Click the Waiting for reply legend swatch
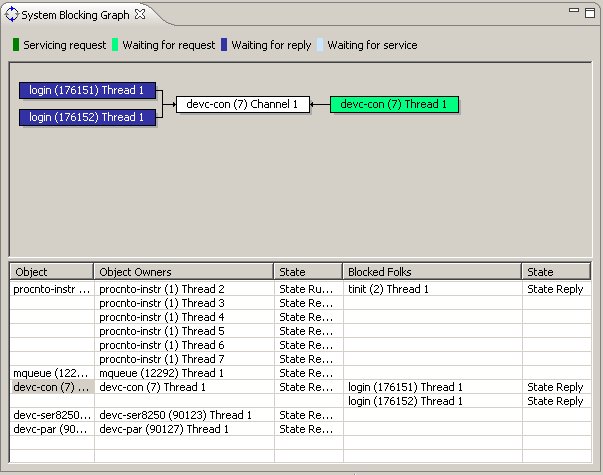Screen dimensions: 603x475 tap(224, 45)
